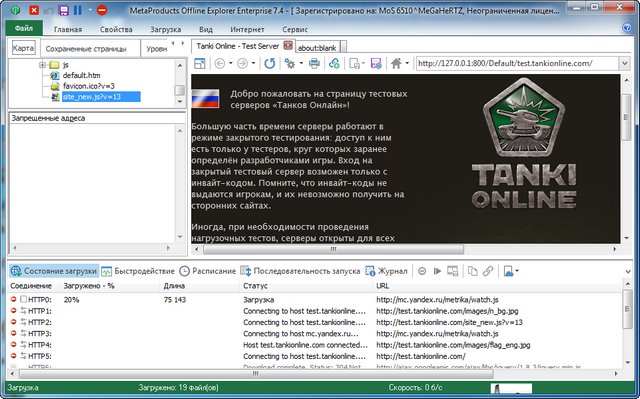
Task: Open the gears settings dropdown arrow
Action: (x=301, y=64)
